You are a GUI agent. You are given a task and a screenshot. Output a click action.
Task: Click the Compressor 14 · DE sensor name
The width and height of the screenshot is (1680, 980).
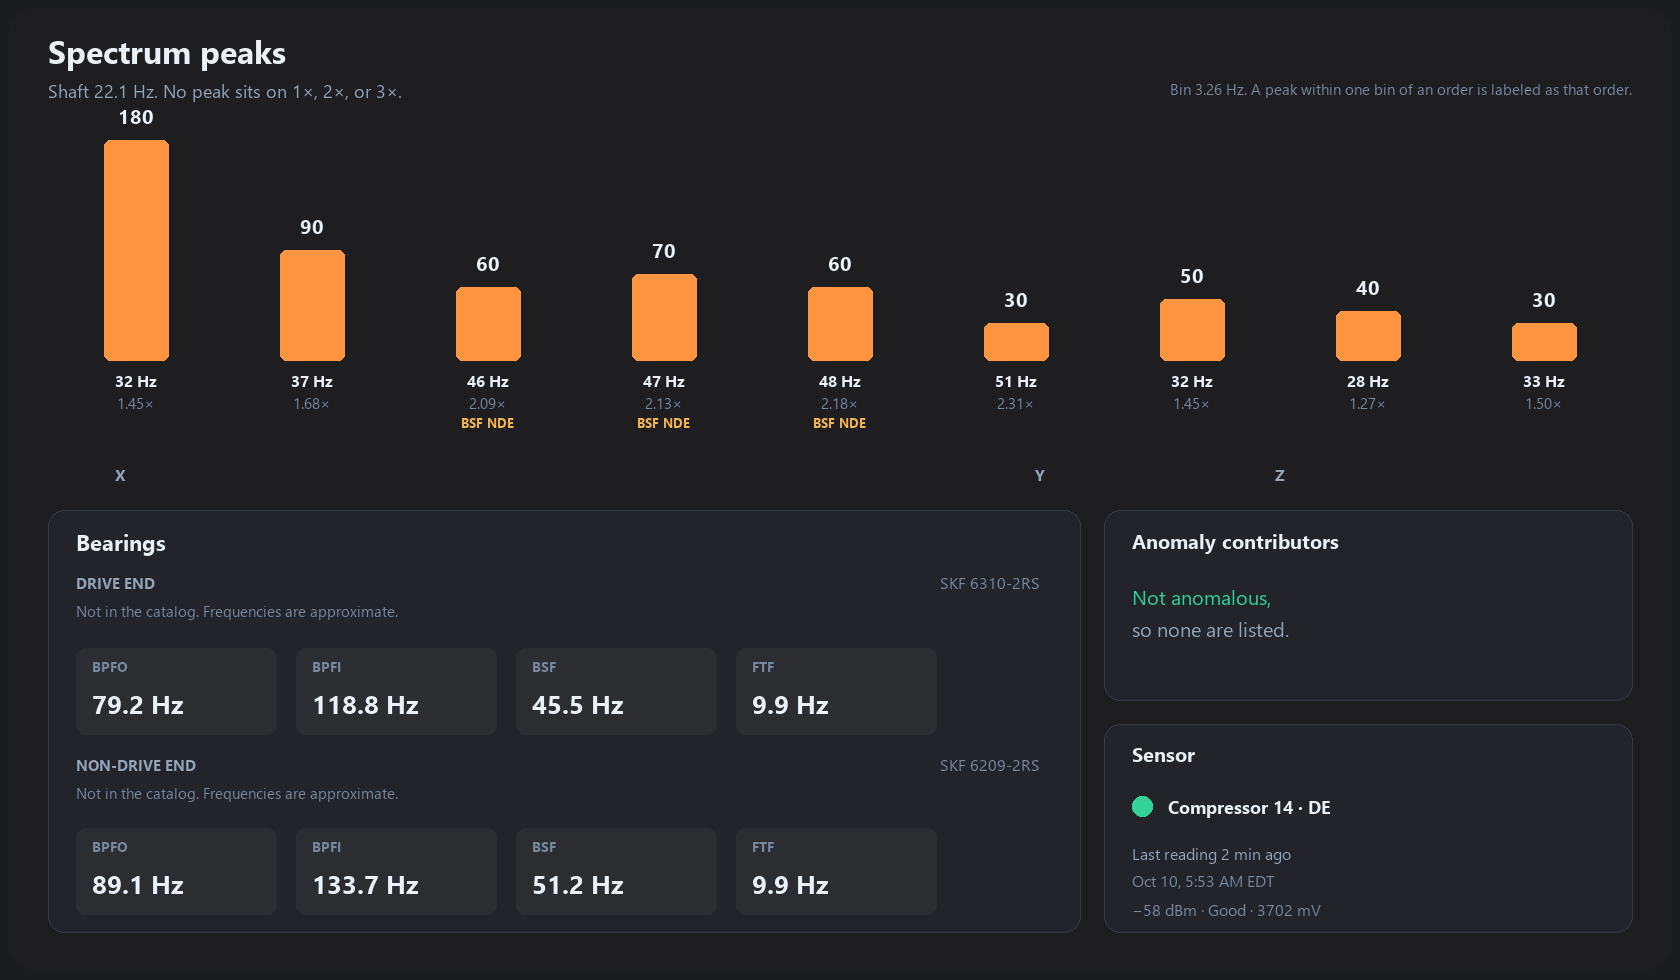pyautogui.click(x=1249, y=807)
